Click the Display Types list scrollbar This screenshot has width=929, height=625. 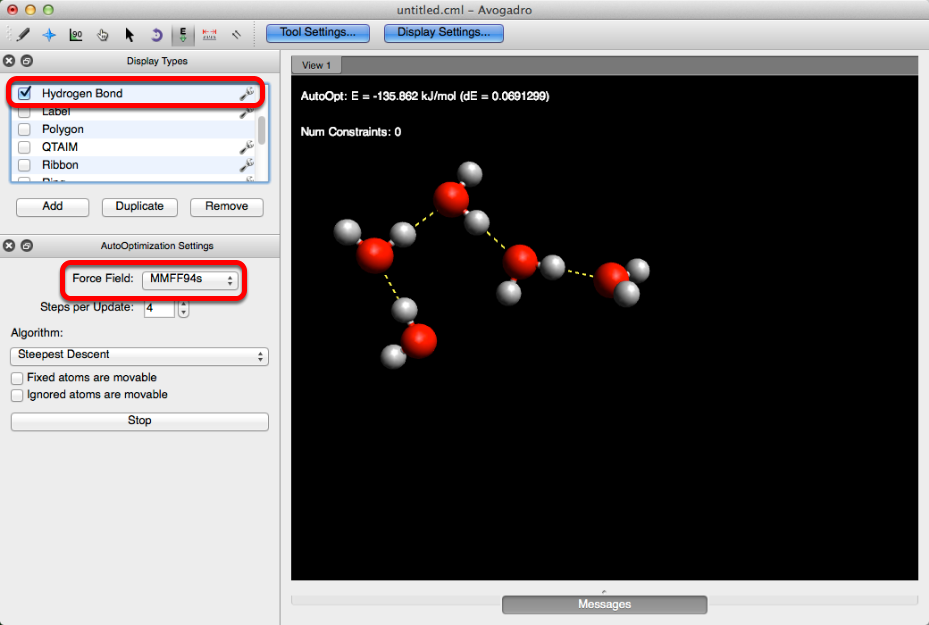262,130
